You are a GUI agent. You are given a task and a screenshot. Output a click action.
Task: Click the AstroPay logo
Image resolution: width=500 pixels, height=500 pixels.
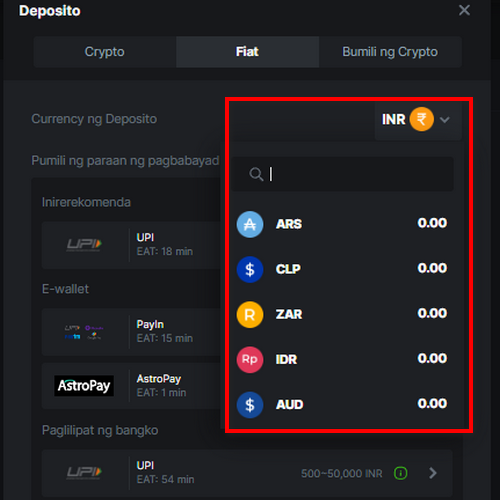coord(84,386)
